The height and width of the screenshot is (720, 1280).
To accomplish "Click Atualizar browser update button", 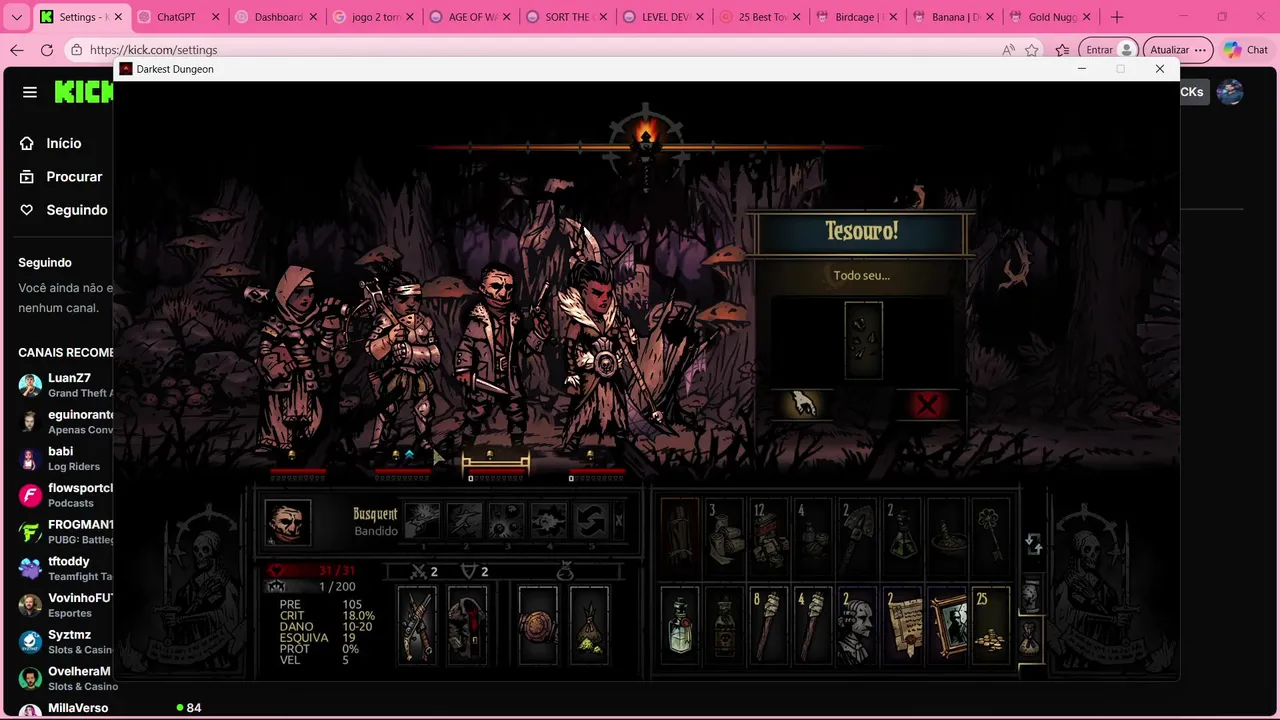I will pos(1177,50).
